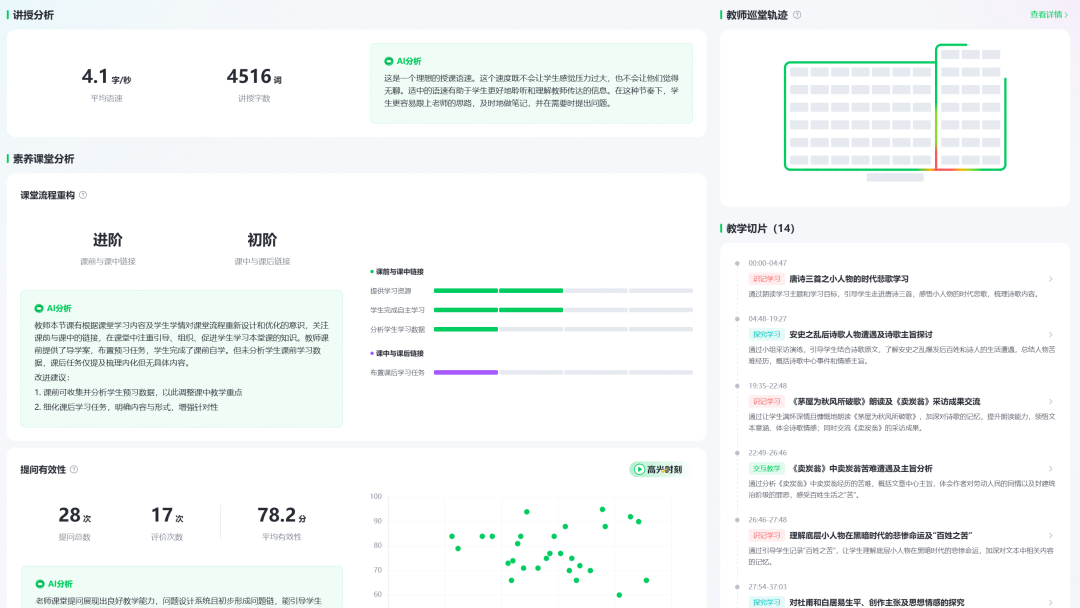Viewport: 1080px width, 608px height.
Task: Open slice title 安史之乱后诗歌人物遭遇及诗歌主旨探讨
Action: click(x=860, y=335)
